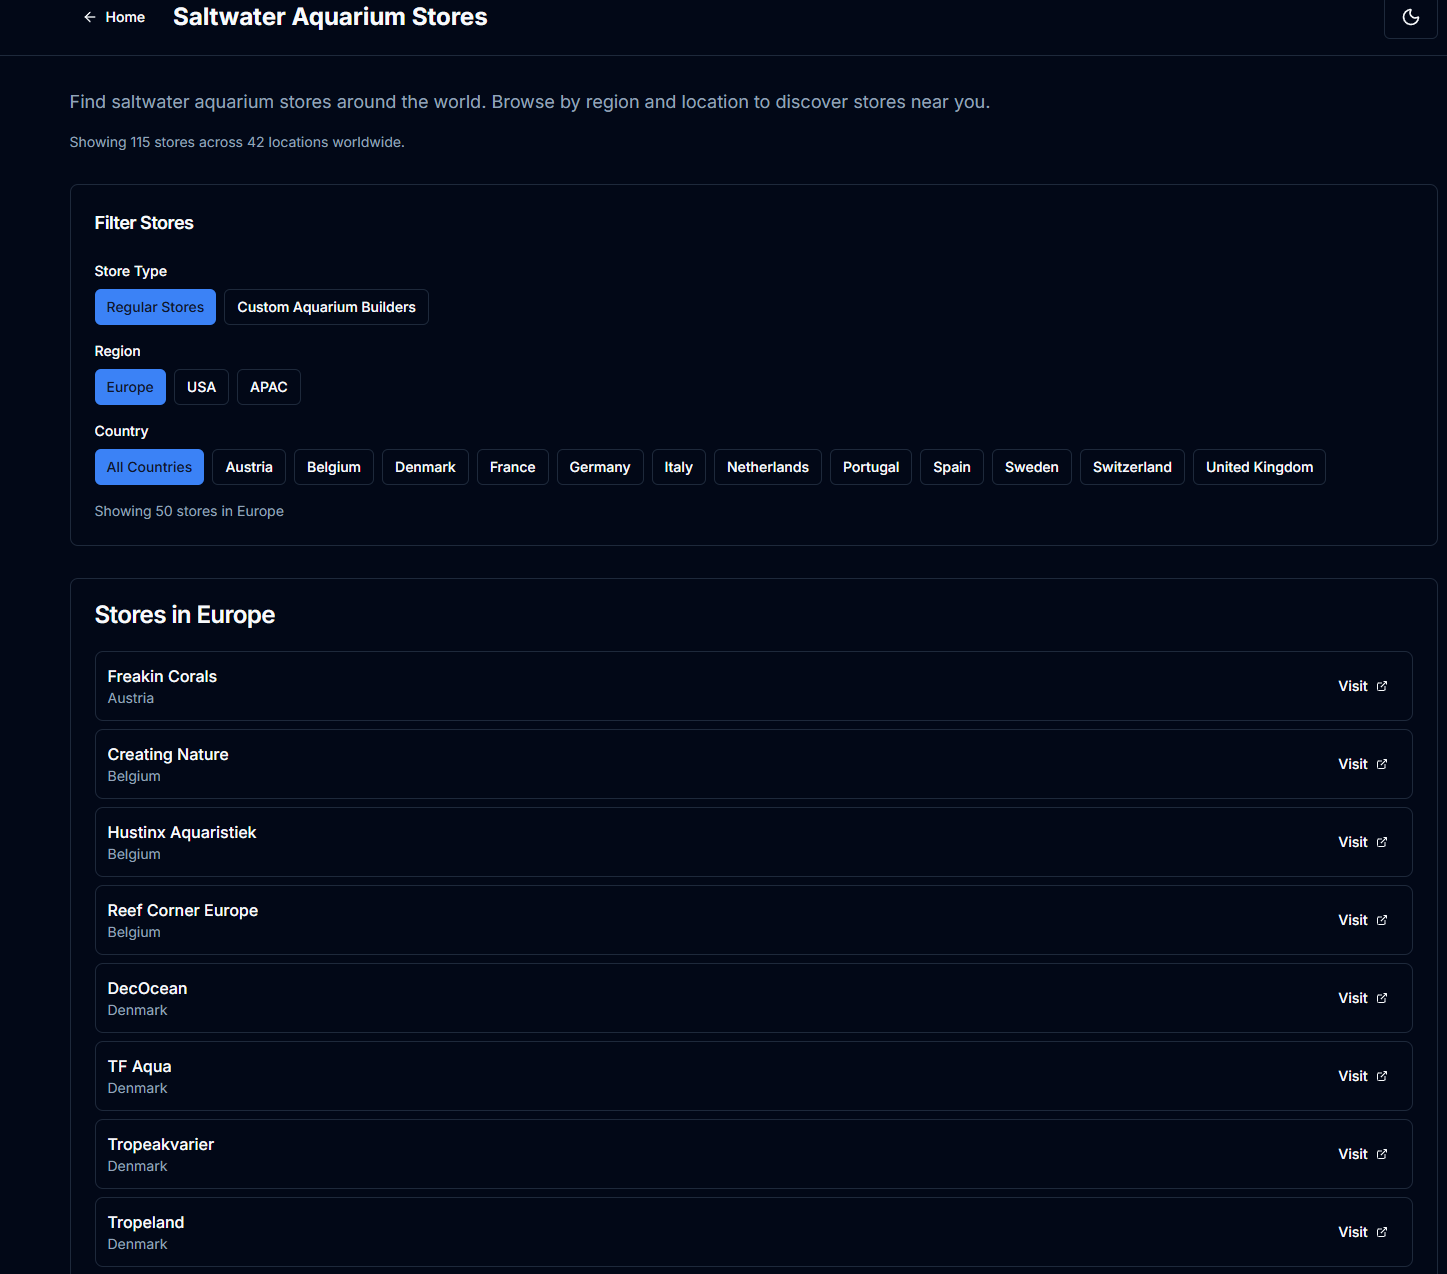The height and width of the screenshot is (1274, 1447).
Task: Open external link icon for TF Aqua
Action: [x=1382, y=1076]
